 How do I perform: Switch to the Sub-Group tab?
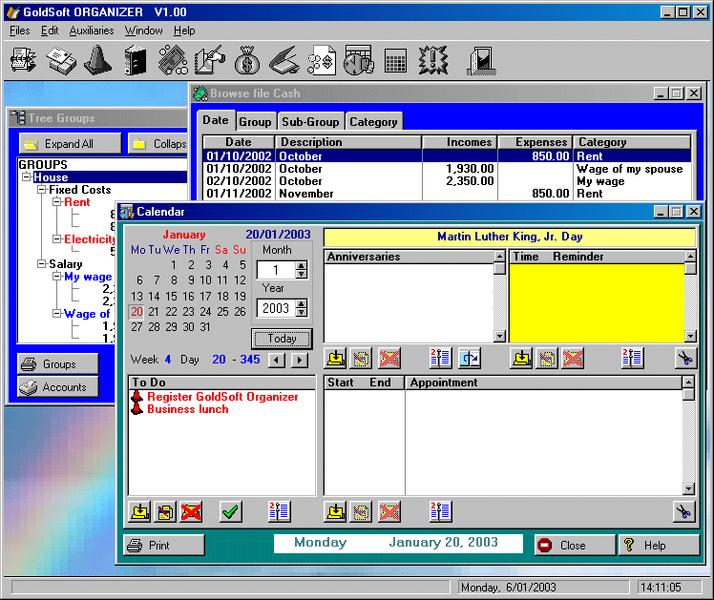pyautogui.click(x=310, y=122)
